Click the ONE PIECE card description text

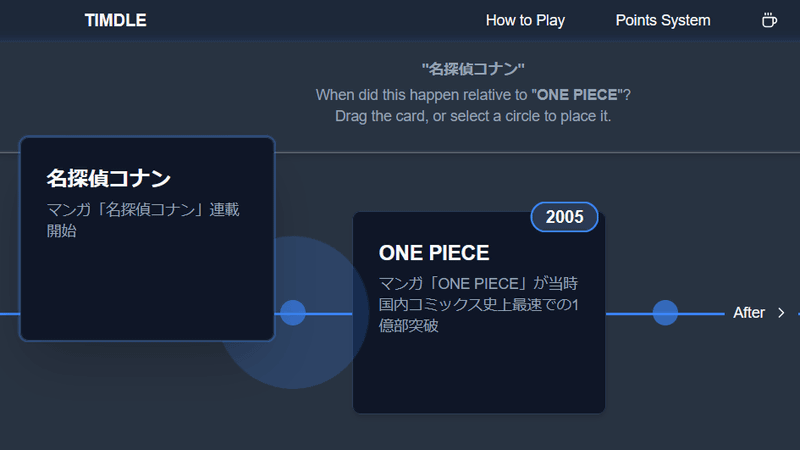point(479,305)
